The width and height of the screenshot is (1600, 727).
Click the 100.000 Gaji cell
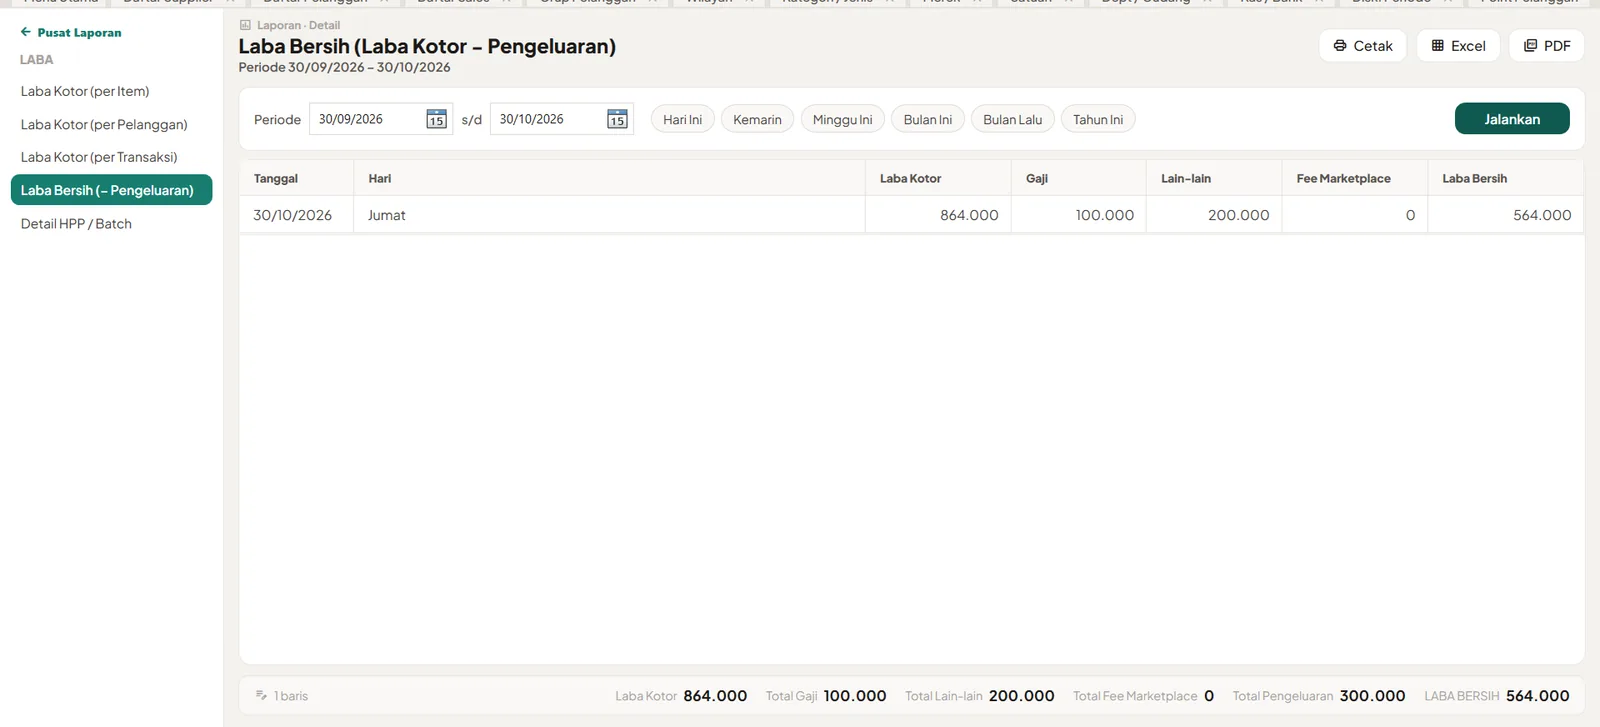pos(1079,215)
